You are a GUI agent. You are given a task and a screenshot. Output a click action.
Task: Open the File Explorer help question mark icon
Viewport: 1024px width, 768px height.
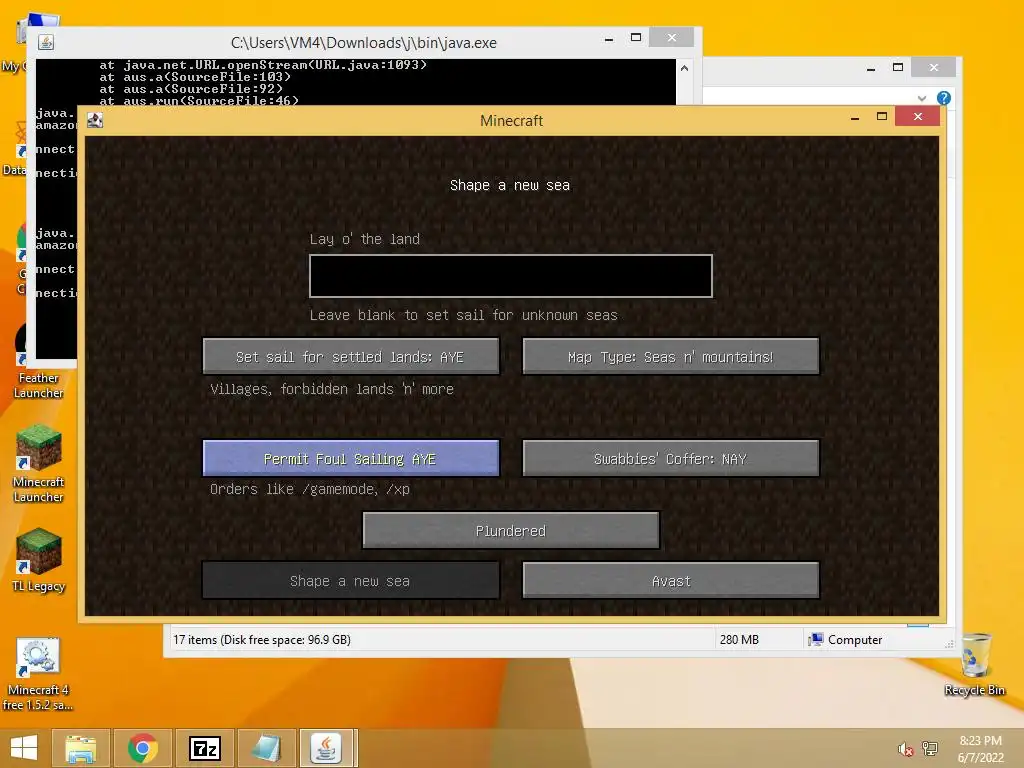(x=944, y=98)
